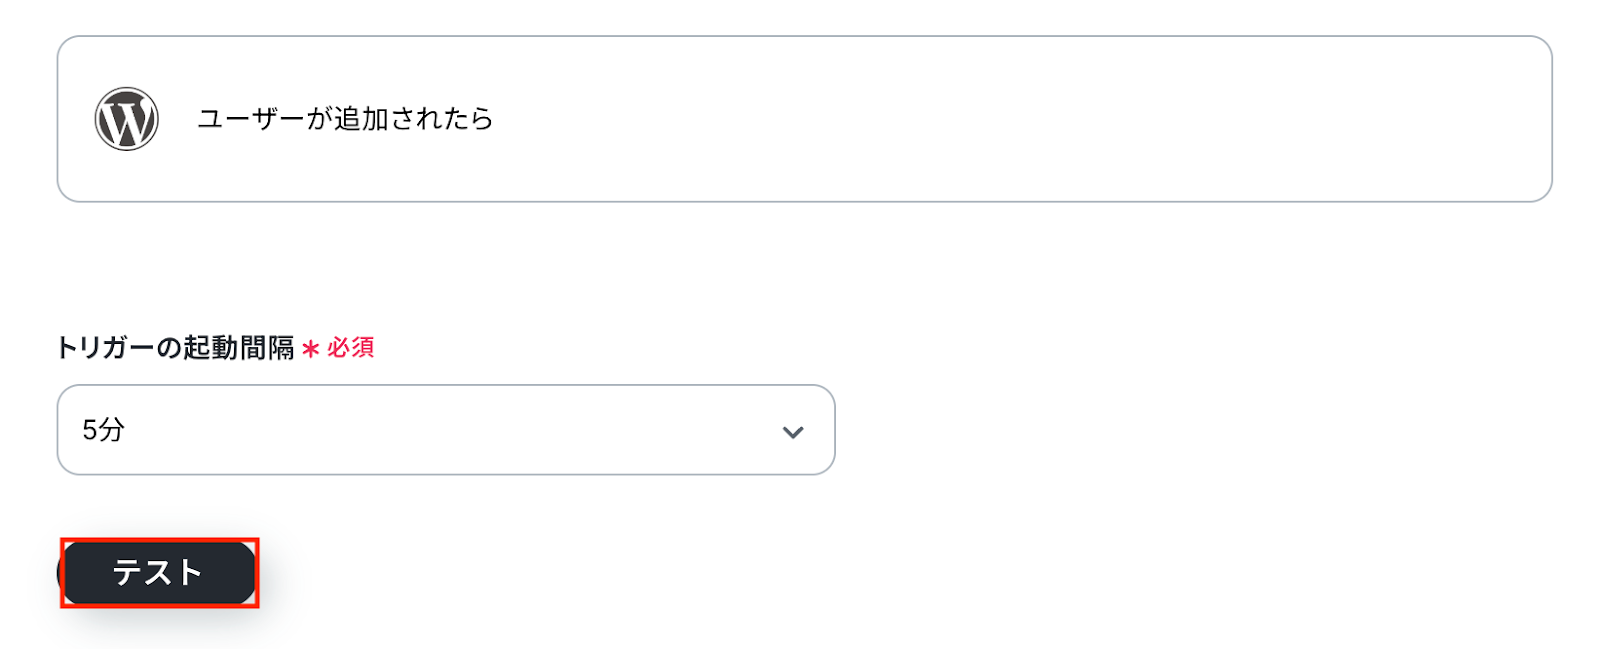Focus the trigger interval select field

coord(445,430)
